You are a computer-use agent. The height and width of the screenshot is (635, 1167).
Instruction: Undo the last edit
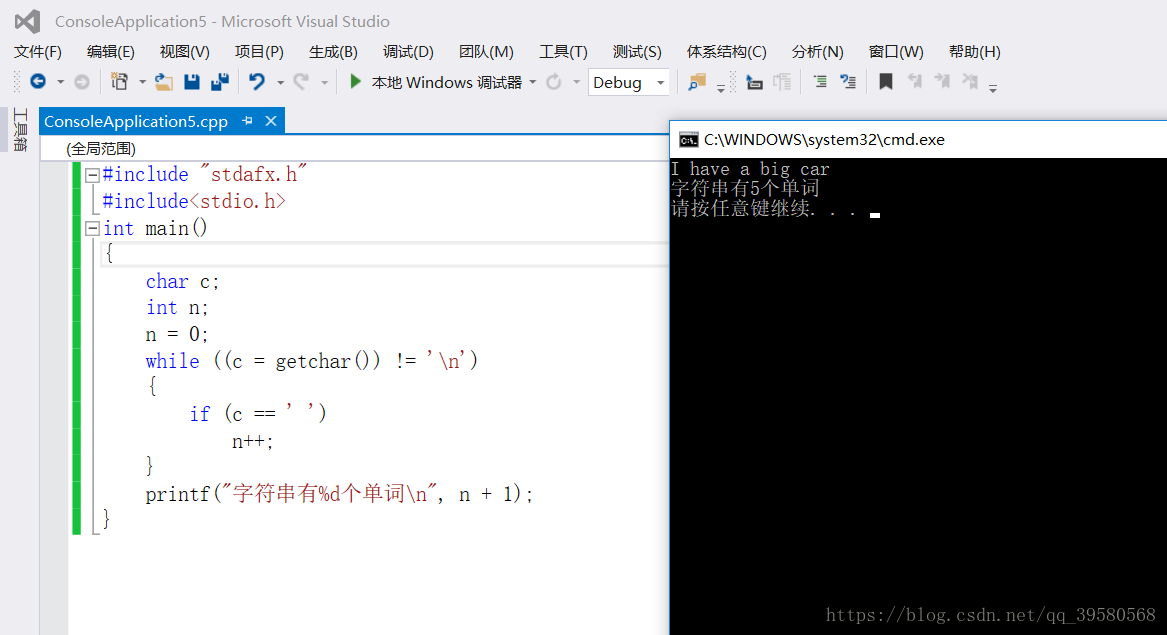click(x=257, y=82)
